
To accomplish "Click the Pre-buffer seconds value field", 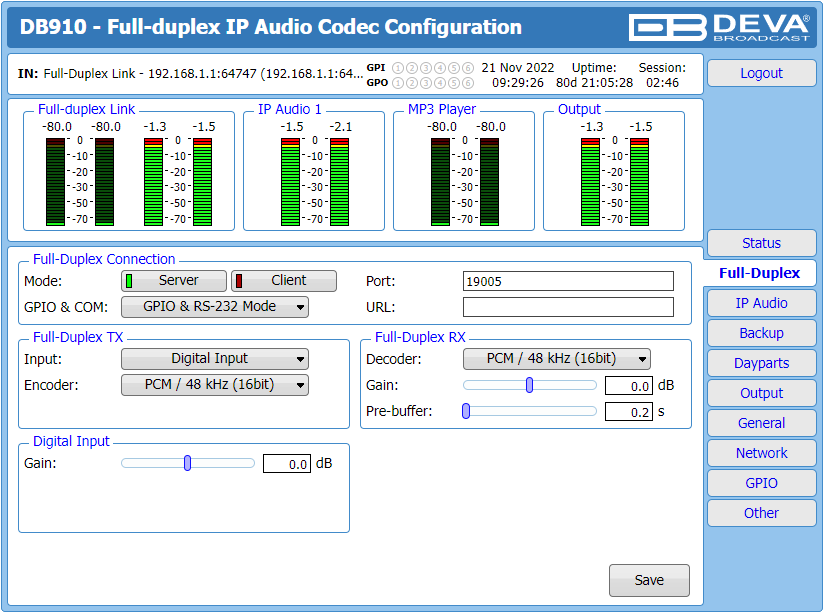I will pos(629,411).
